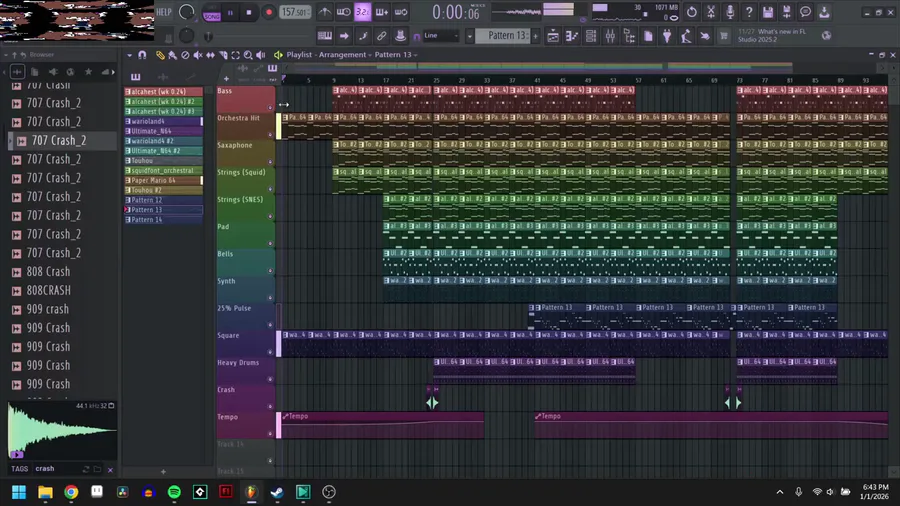Click the Pattern 13 selector field

(x=502, y=36)
